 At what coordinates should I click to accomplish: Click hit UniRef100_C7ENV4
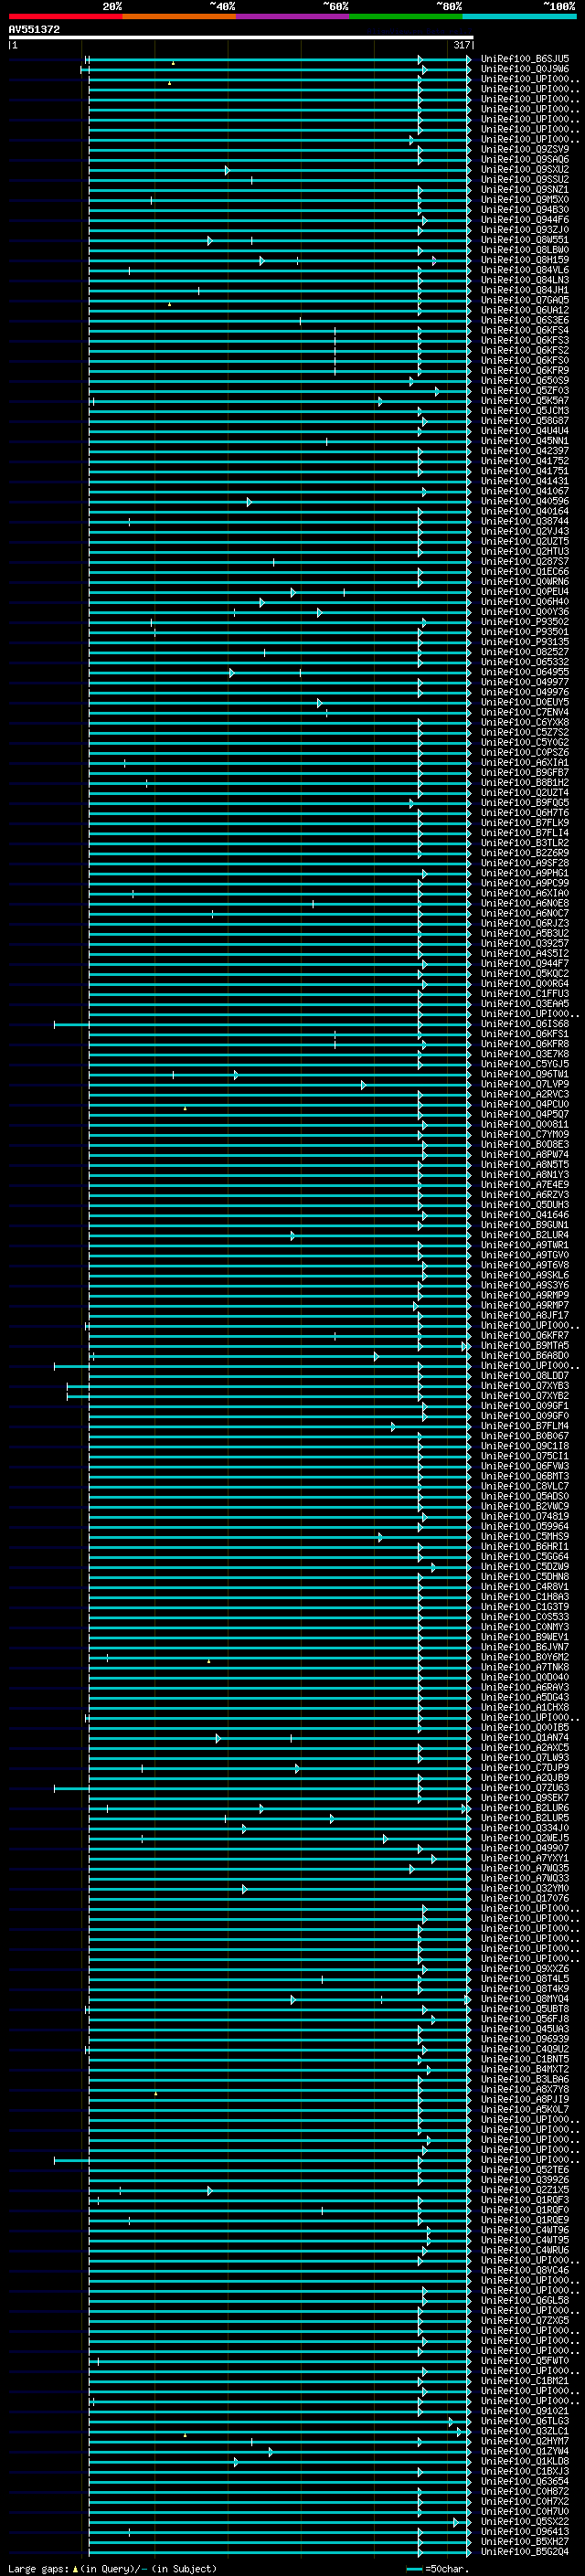525,712
